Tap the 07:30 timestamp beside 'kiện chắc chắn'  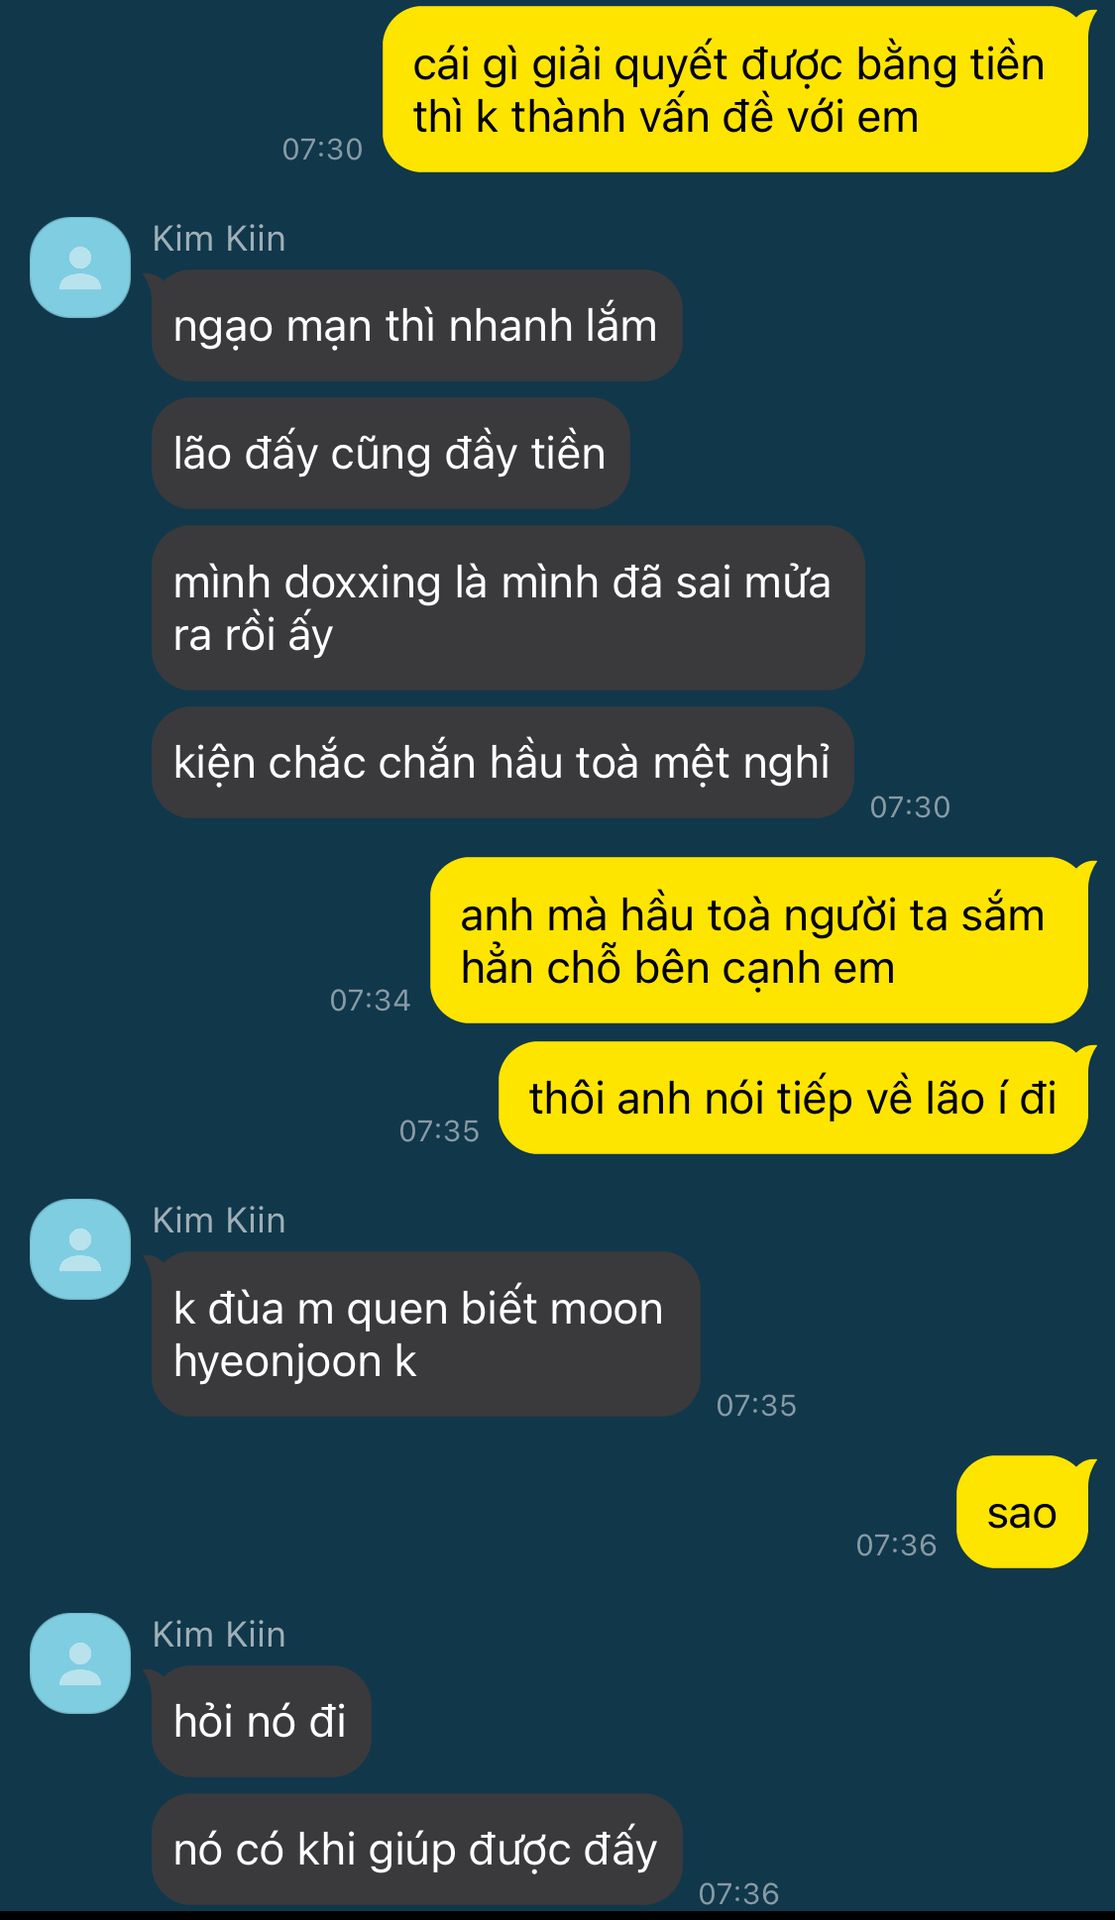pos(910,807)
